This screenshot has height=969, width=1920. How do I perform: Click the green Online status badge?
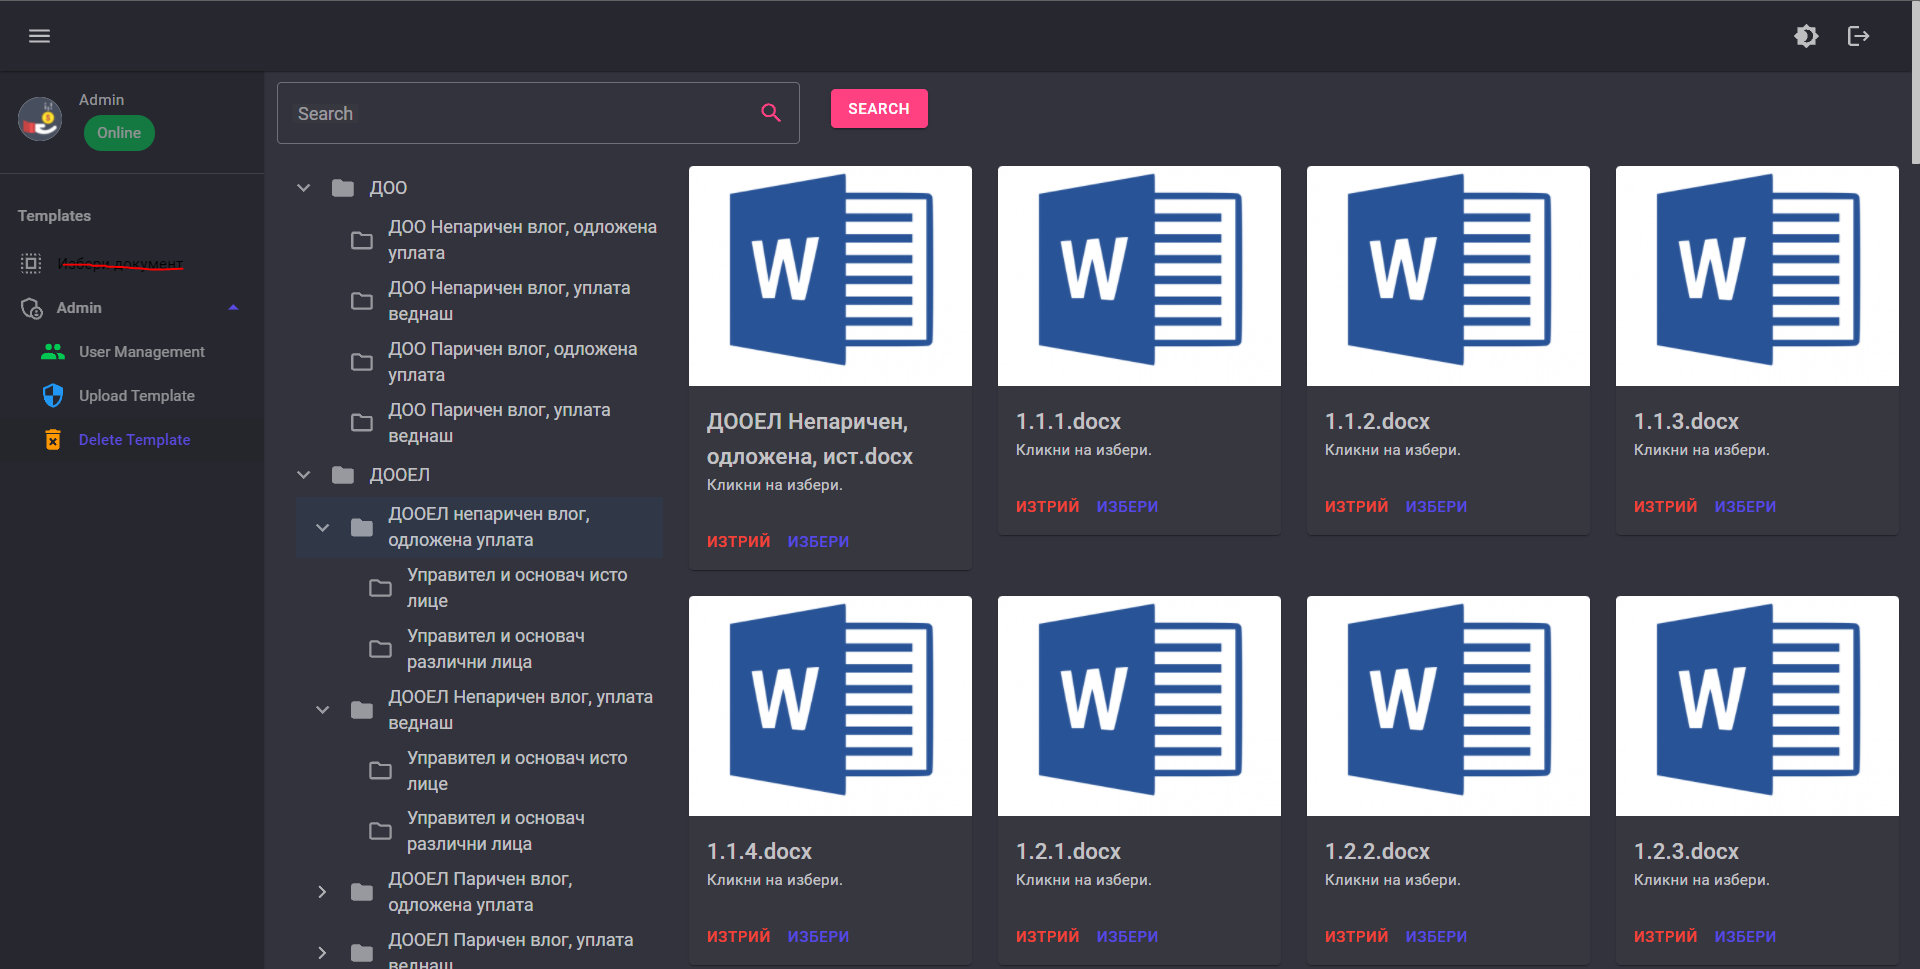click(119, 132)
